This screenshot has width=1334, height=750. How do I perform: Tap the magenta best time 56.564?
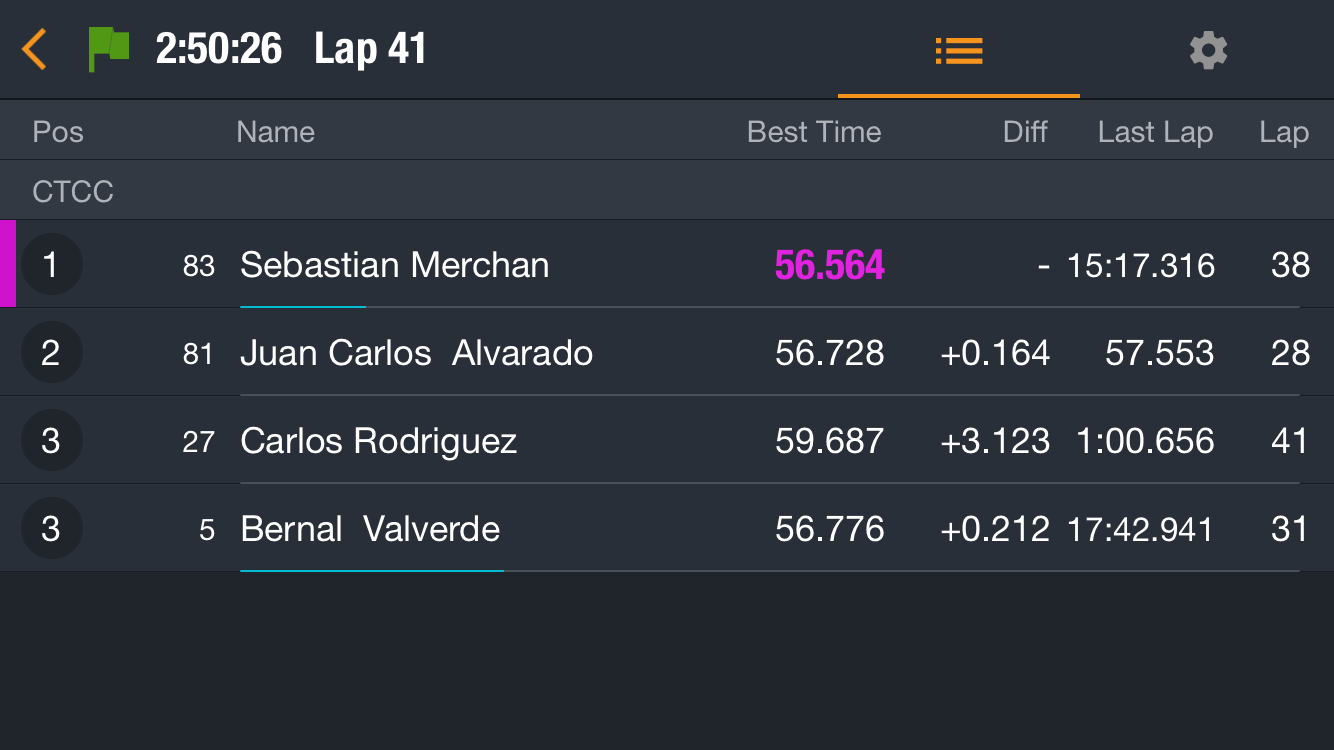tap(829, 265)
